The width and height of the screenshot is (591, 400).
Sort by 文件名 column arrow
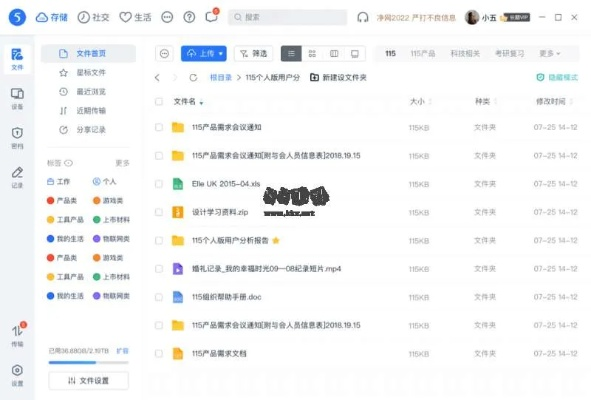pyautogui.click(x=201, y=103)
